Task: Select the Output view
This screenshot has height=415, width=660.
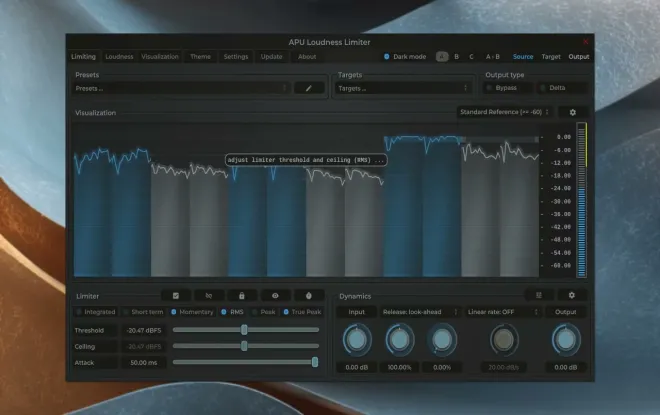Action: tap(579, 56)
